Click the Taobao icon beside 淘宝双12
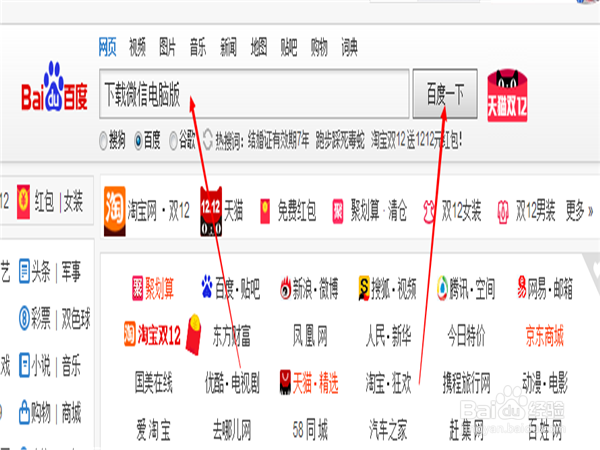Screen dimensions: 600x450 (x=129, y=334)
